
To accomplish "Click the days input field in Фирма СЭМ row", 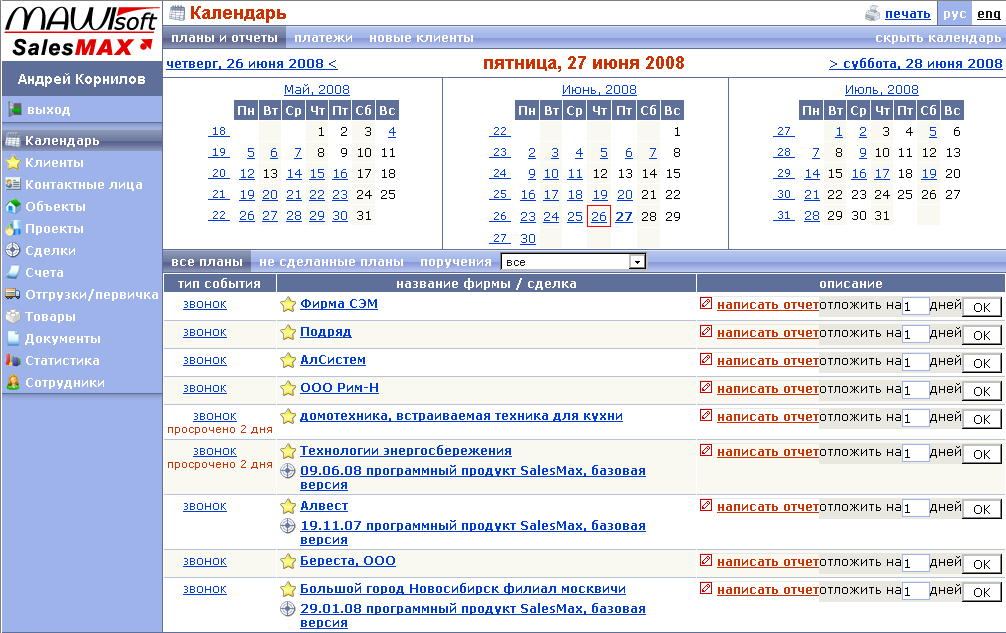I will tap(915, 306).
